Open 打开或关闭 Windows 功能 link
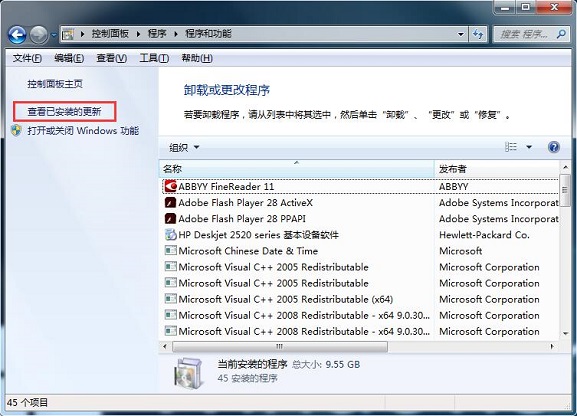 tap(83, 131)
